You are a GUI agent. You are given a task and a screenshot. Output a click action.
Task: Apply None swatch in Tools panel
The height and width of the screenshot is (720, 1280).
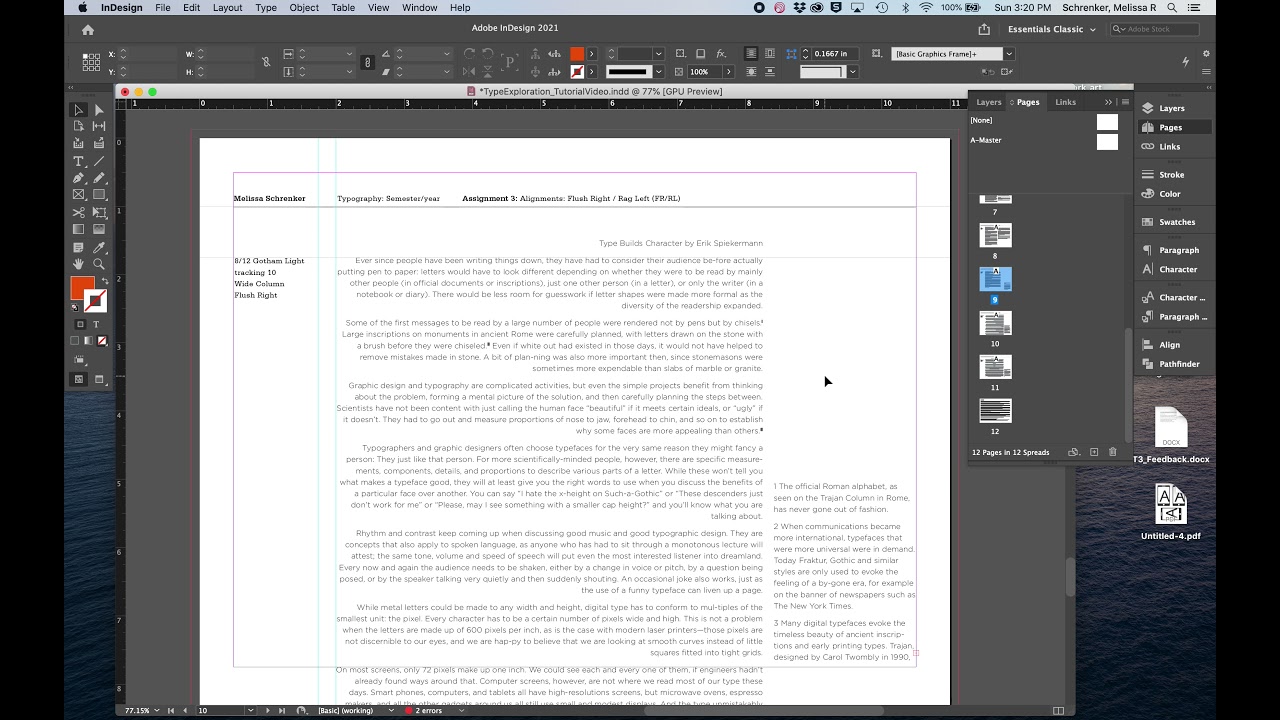[x=102, y=341]
